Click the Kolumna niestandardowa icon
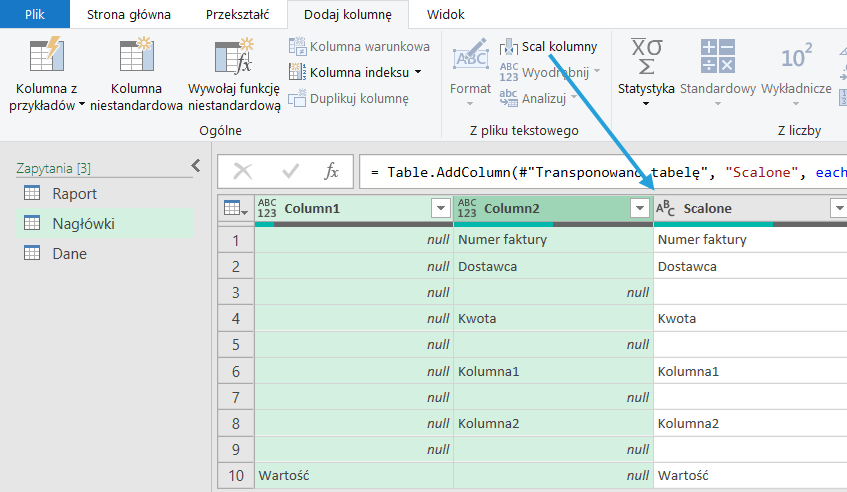The height and width of the screenshot is (492, 847). click(135, 56)
